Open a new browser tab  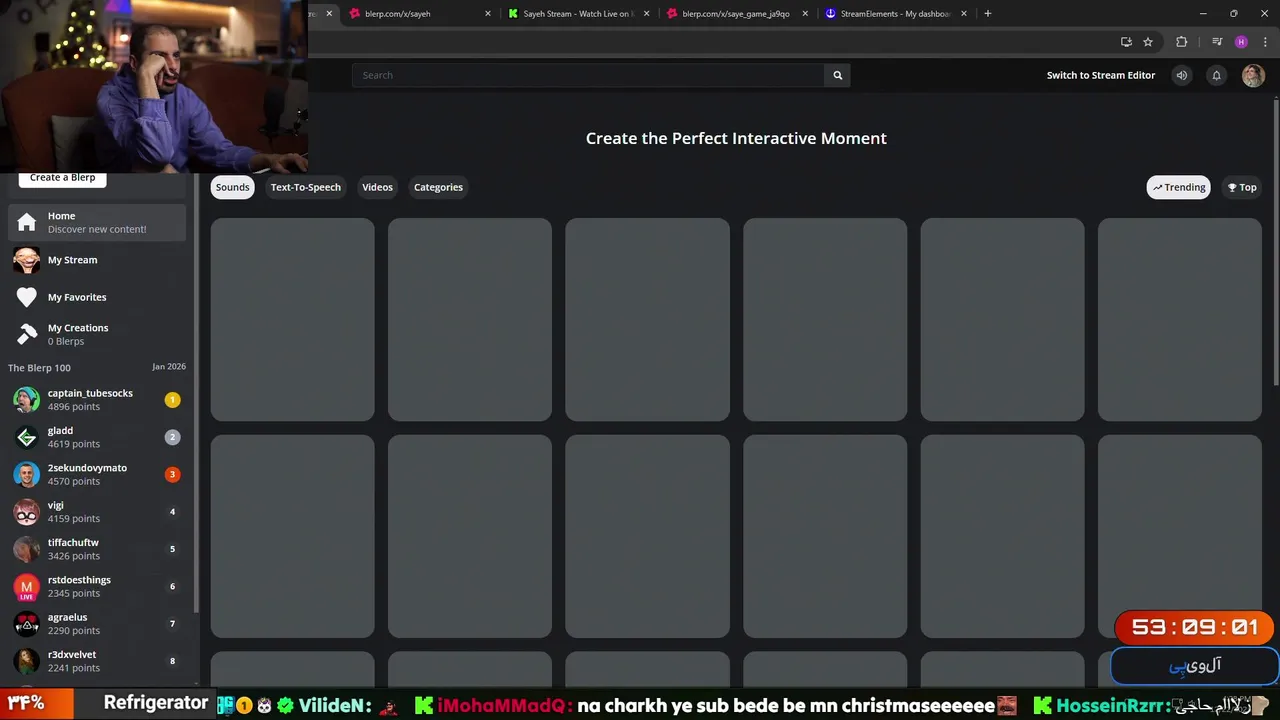pyautogui.click(x=988, y=13)
